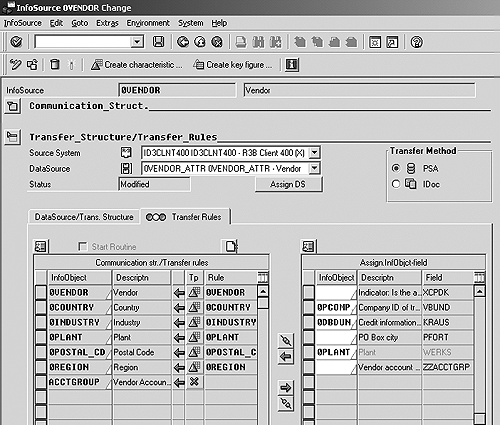500x425 pixels.
Task: Click the command input field
Action: coord(83,42)
